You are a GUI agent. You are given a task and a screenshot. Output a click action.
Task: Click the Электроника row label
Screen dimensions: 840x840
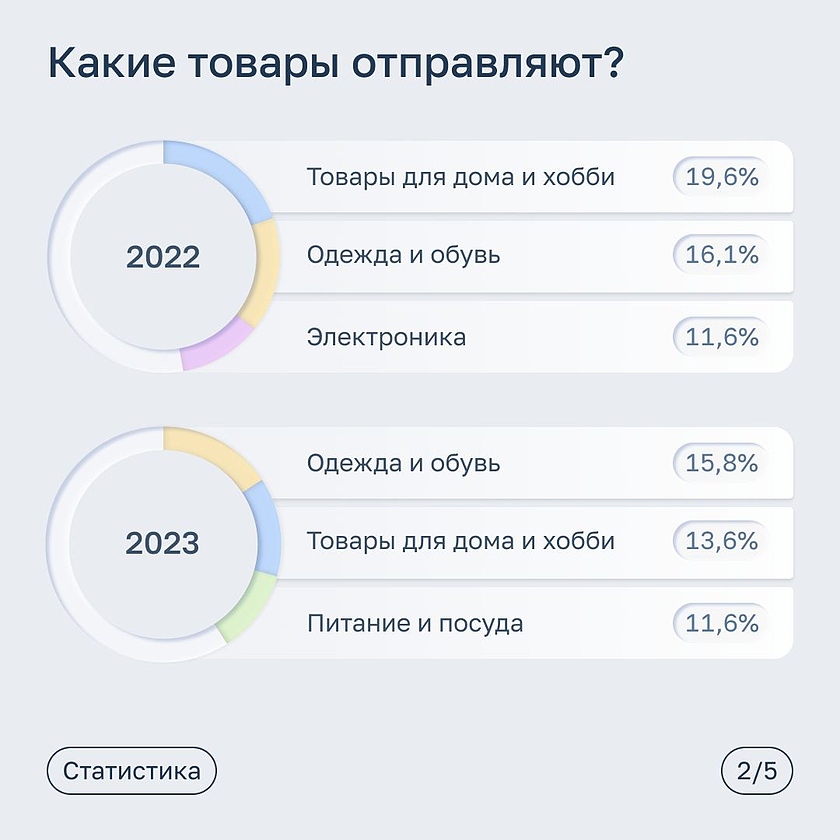386,336
